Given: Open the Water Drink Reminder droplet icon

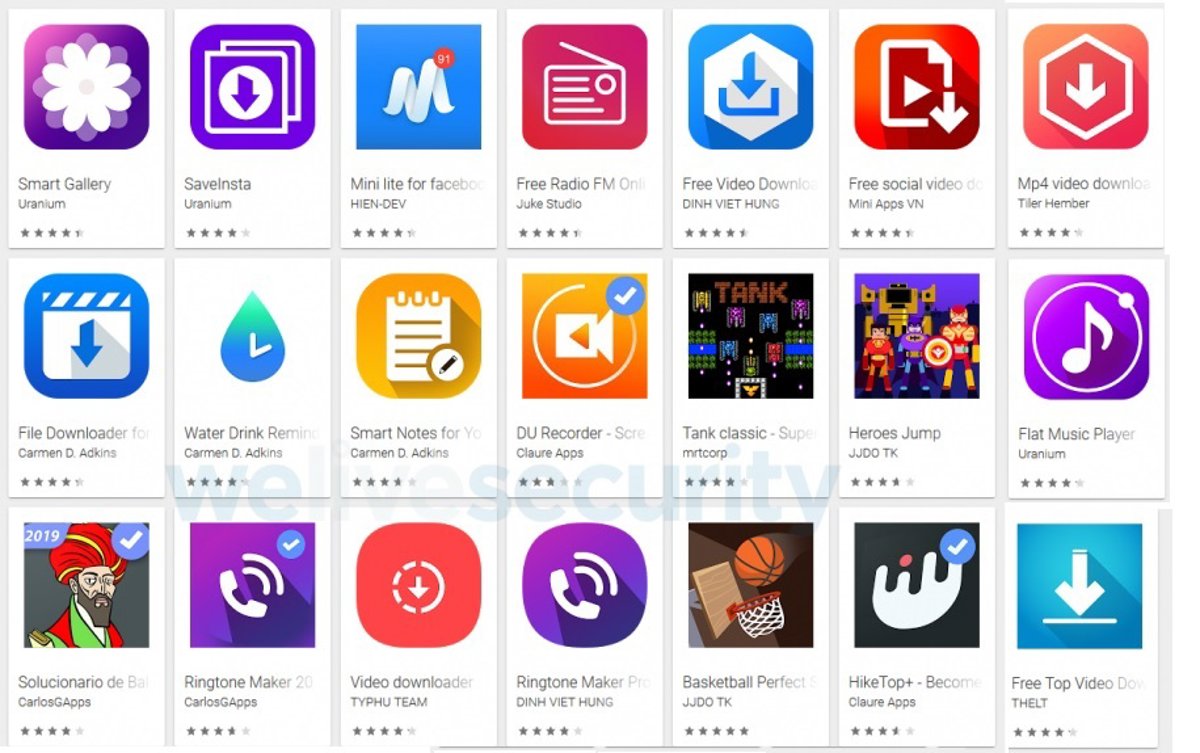Looking at the screenshot, I should tap(252, 337).
